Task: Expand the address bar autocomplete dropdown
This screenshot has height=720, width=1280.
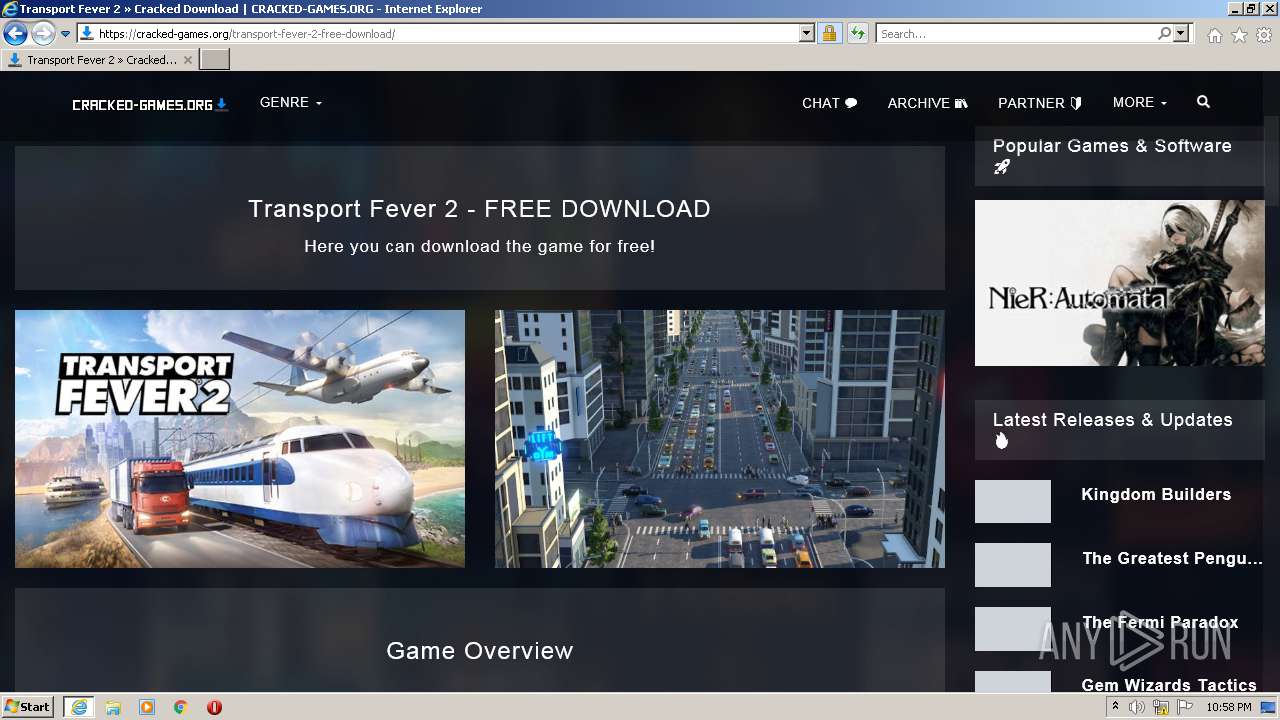Action: pyautogui.click(x=807, y=34)
